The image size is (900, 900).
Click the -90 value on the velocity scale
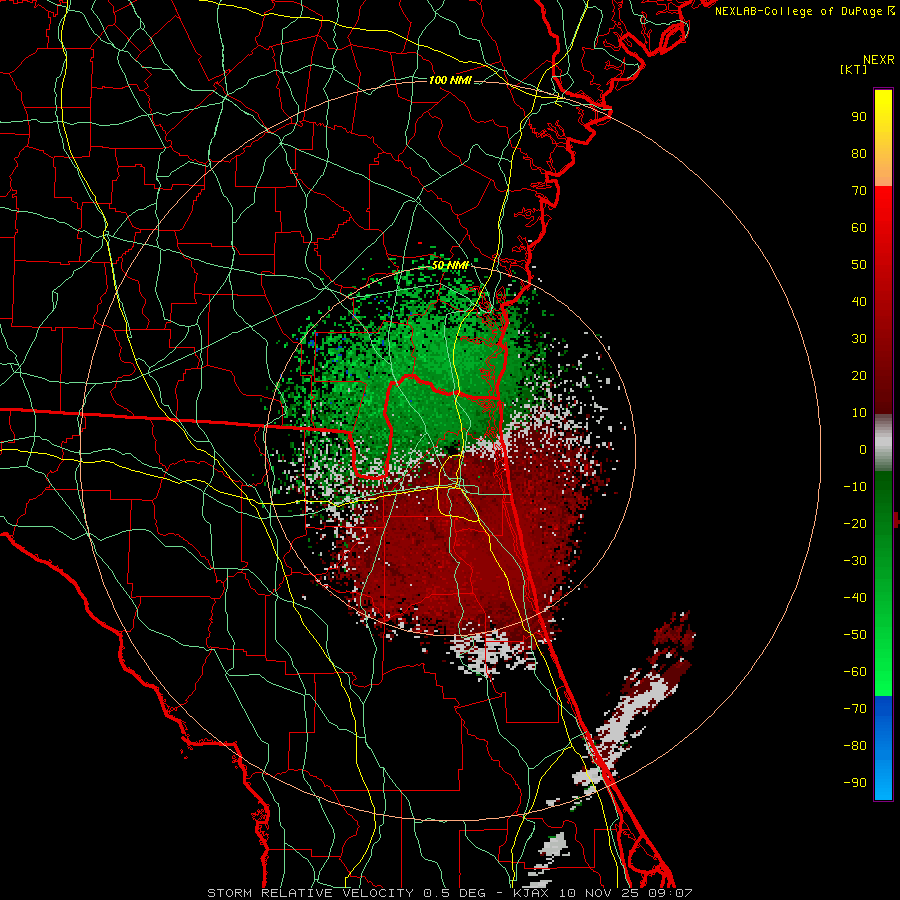(855, 783)
